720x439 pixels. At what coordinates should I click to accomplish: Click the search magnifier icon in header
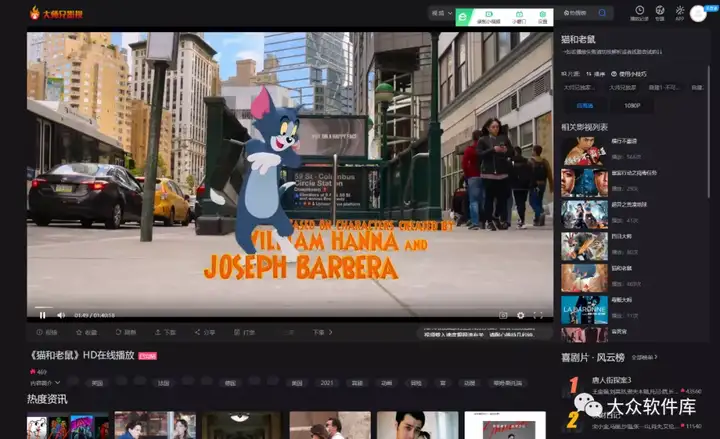[x=602, y=13]
